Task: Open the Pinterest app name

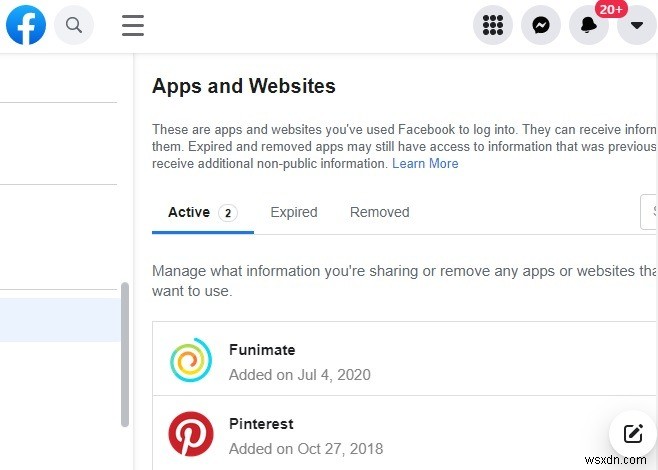Action: pyautogui.click(x=261, y=424)
